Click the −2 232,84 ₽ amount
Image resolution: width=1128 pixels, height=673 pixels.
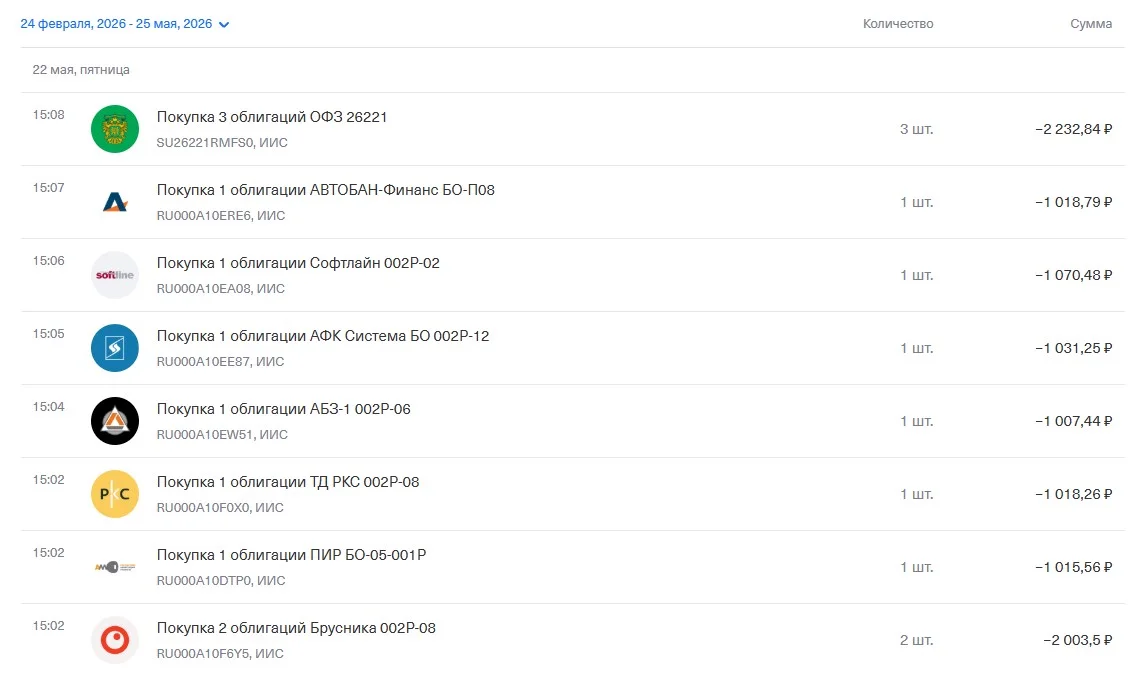[x=1073, y=129]
